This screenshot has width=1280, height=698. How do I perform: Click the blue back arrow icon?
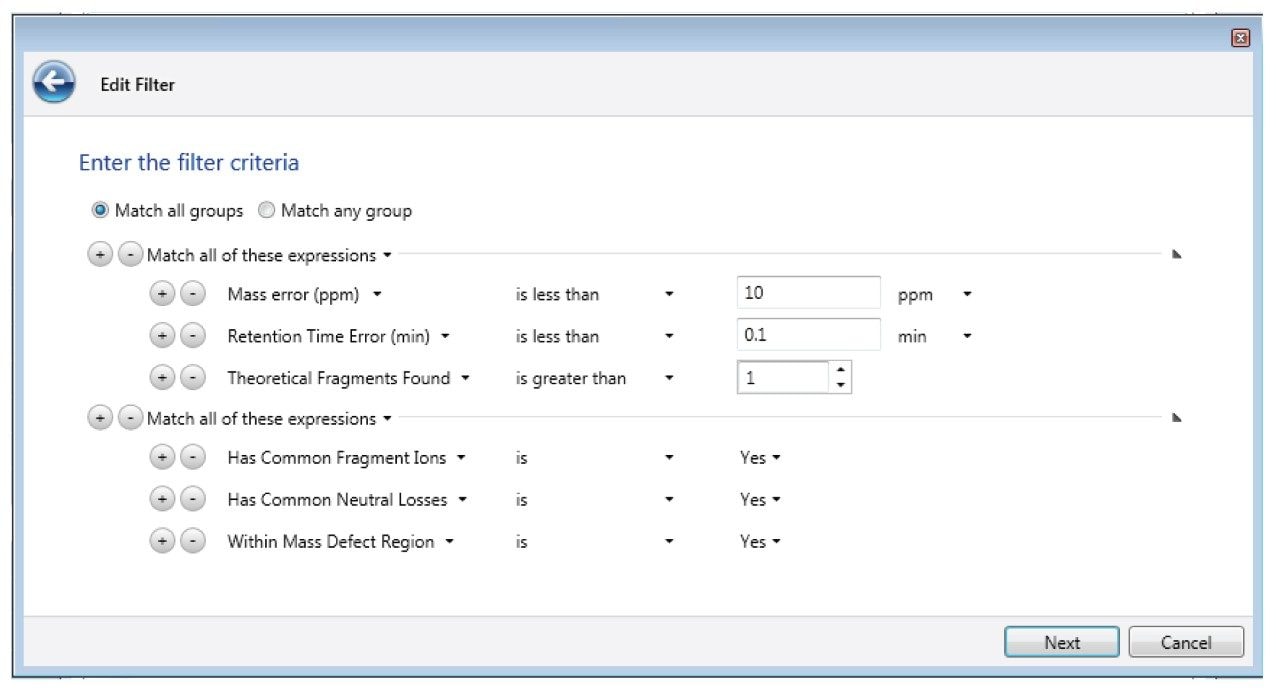tap(54, 84)
